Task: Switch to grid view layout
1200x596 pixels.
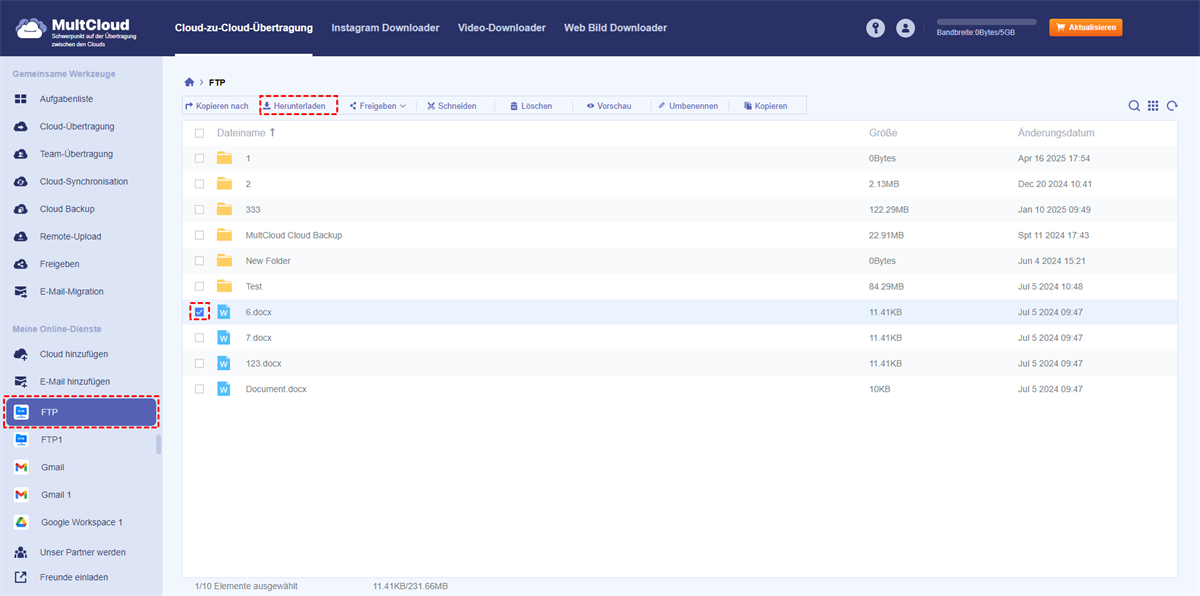Action: click(1153, 106)
